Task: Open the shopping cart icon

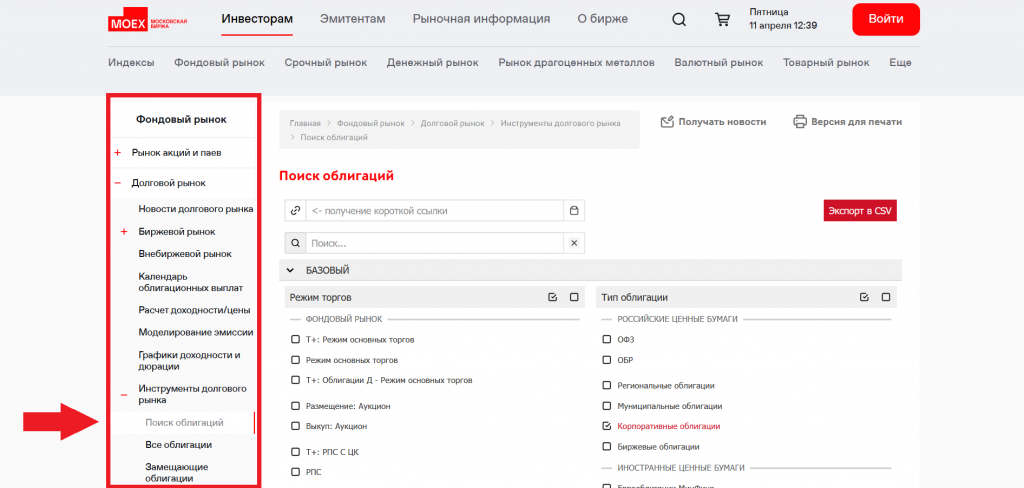Action: tap(722, 19)
